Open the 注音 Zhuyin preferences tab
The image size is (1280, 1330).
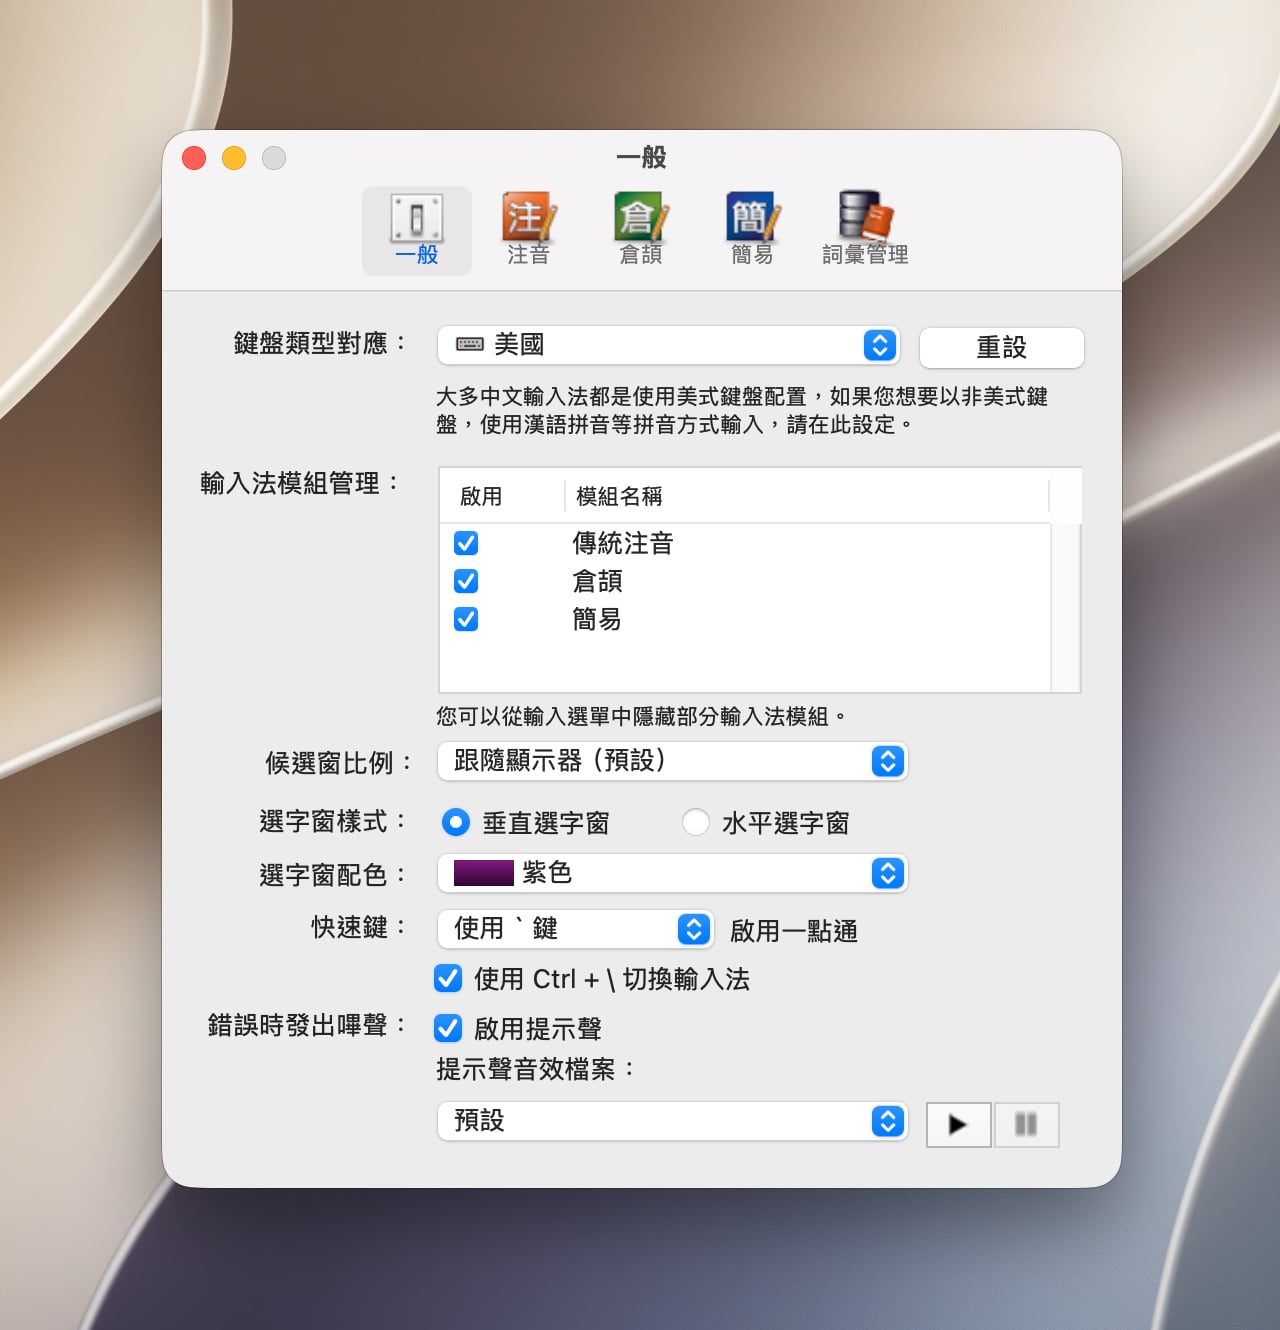tap(528, 230)
